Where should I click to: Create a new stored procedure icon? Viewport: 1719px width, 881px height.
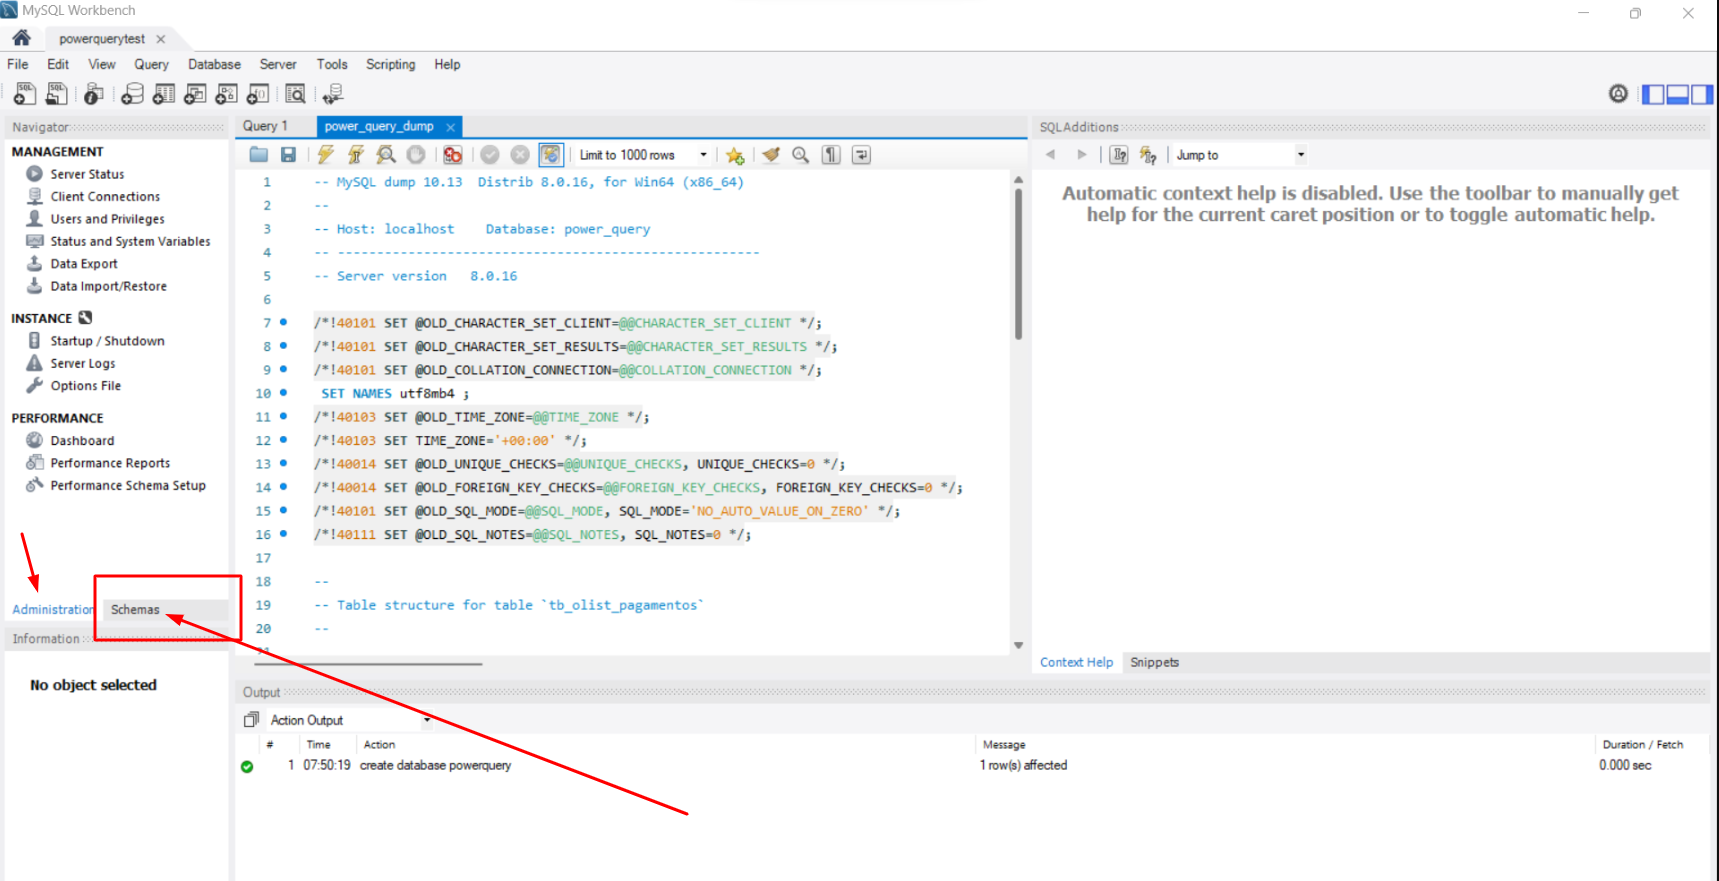point(227,94)
